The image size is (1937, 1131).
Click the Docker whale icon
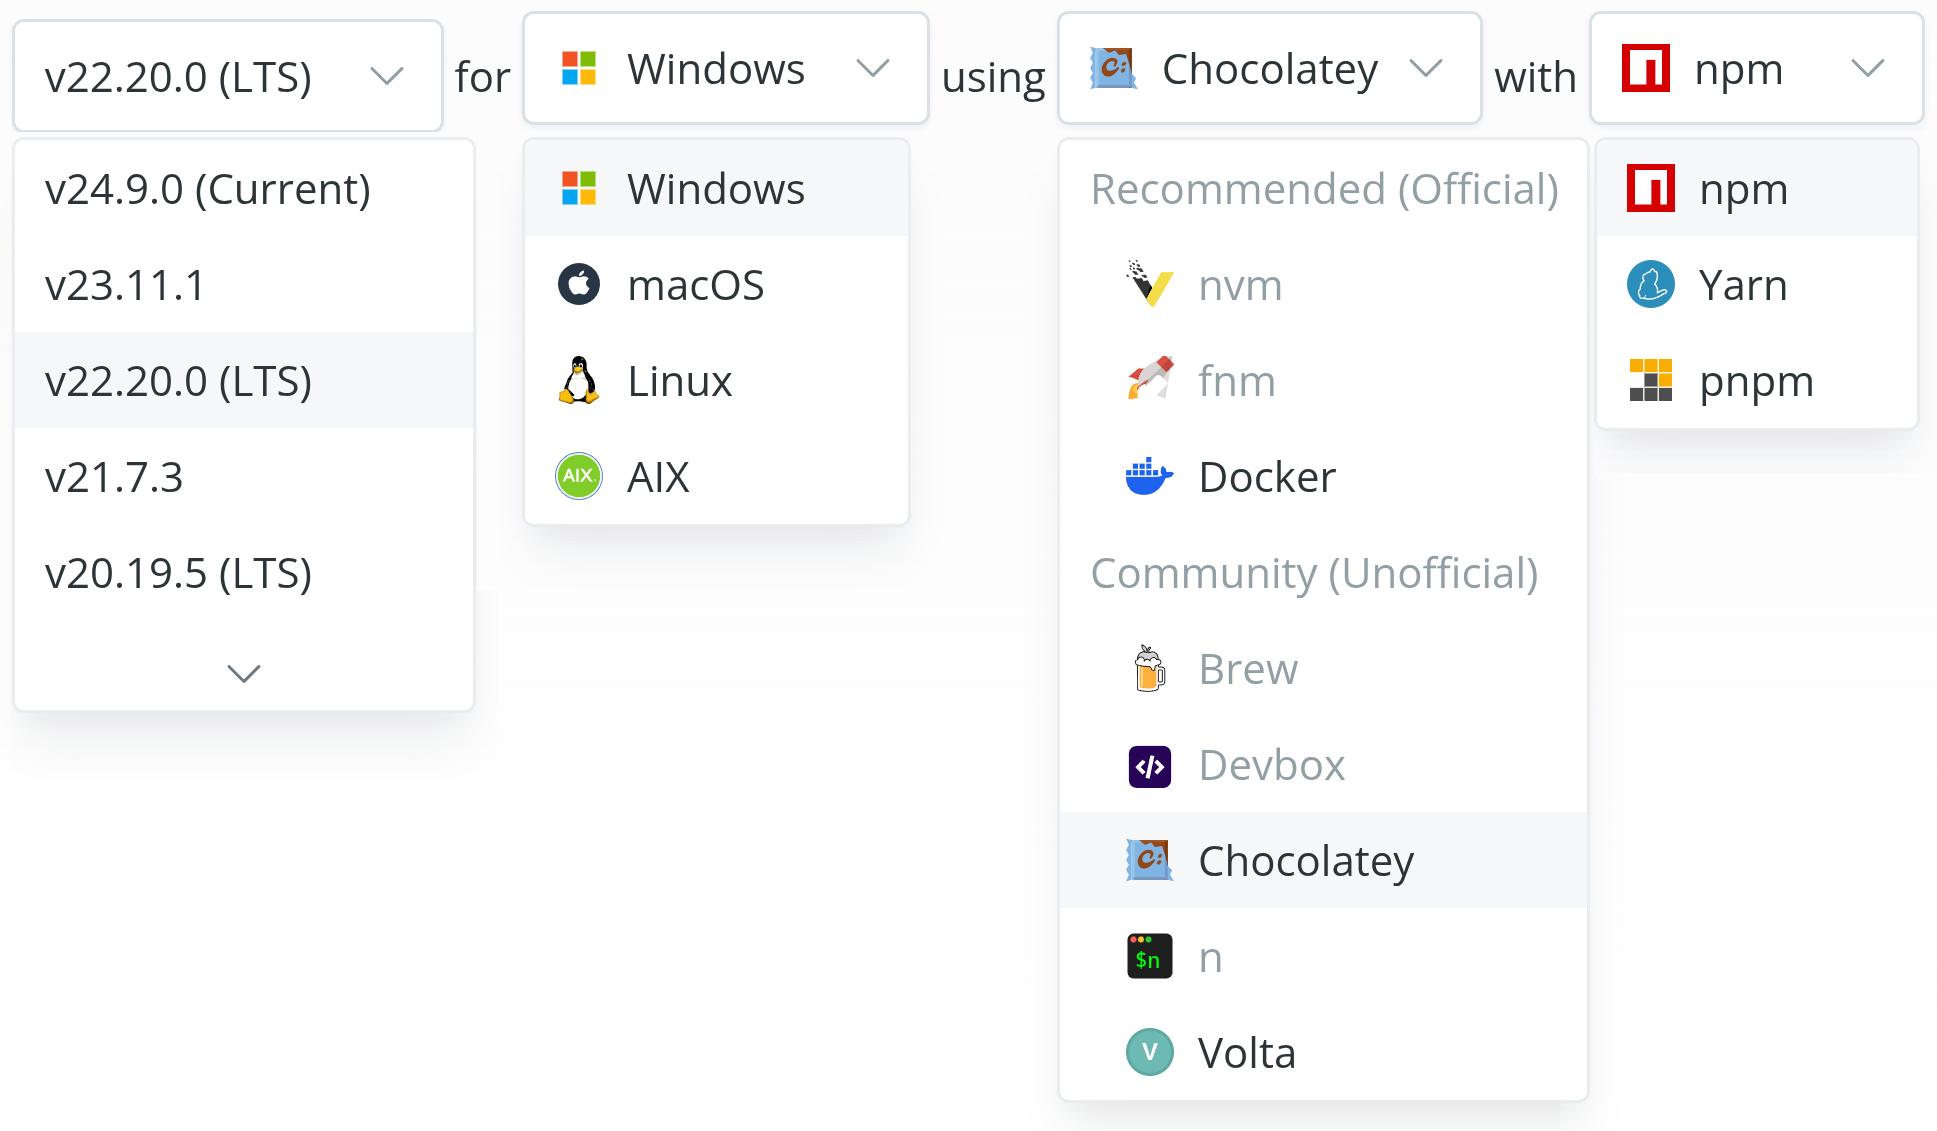(x=1148, y=477)
